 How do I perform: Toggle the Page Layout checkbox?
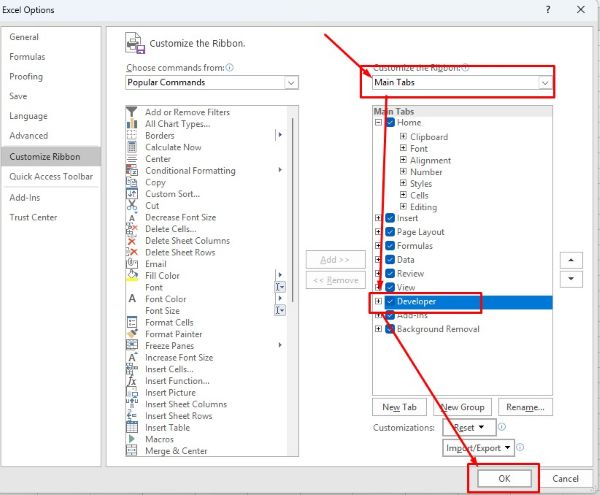point(390,232)
